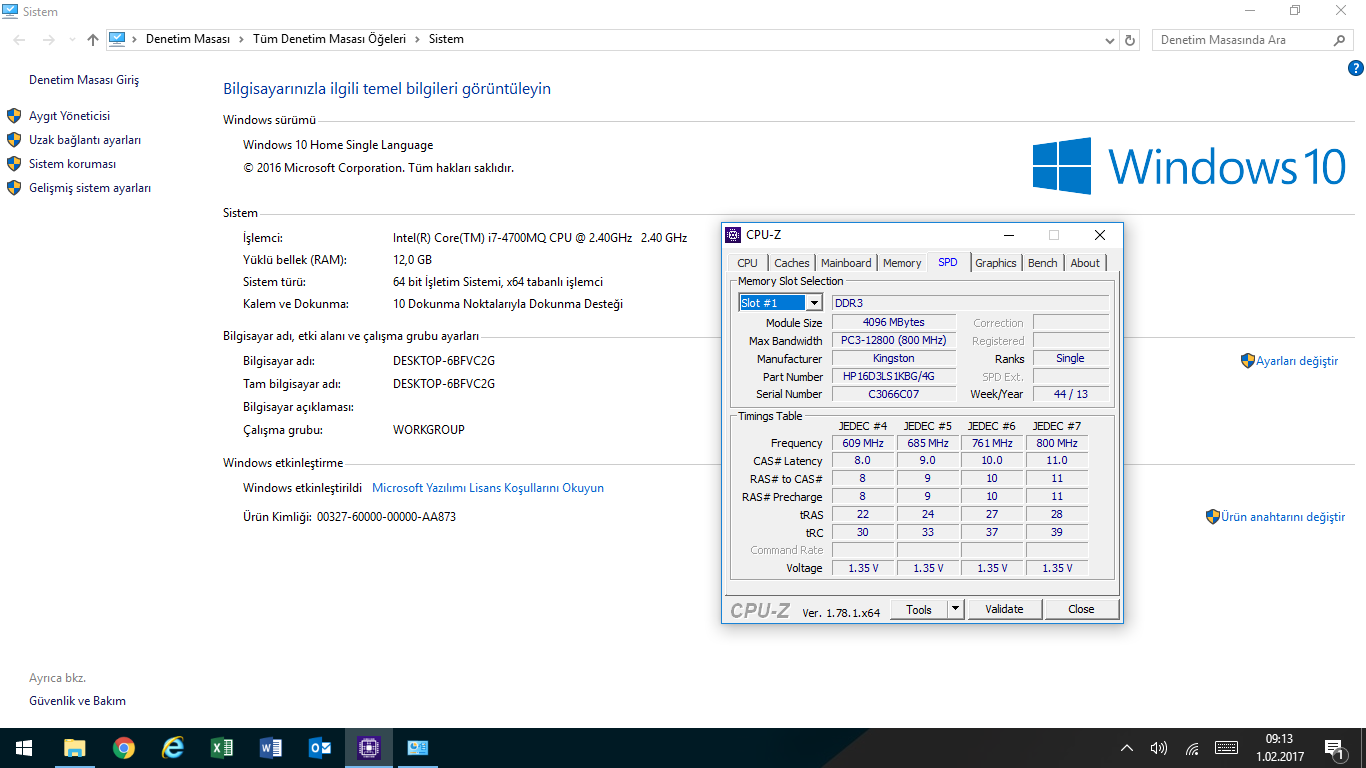Click the Validate button in CPU-Z
The width and height of the screenshot is (1366, 768).
pyautogui.click(x=1004, y=609)
